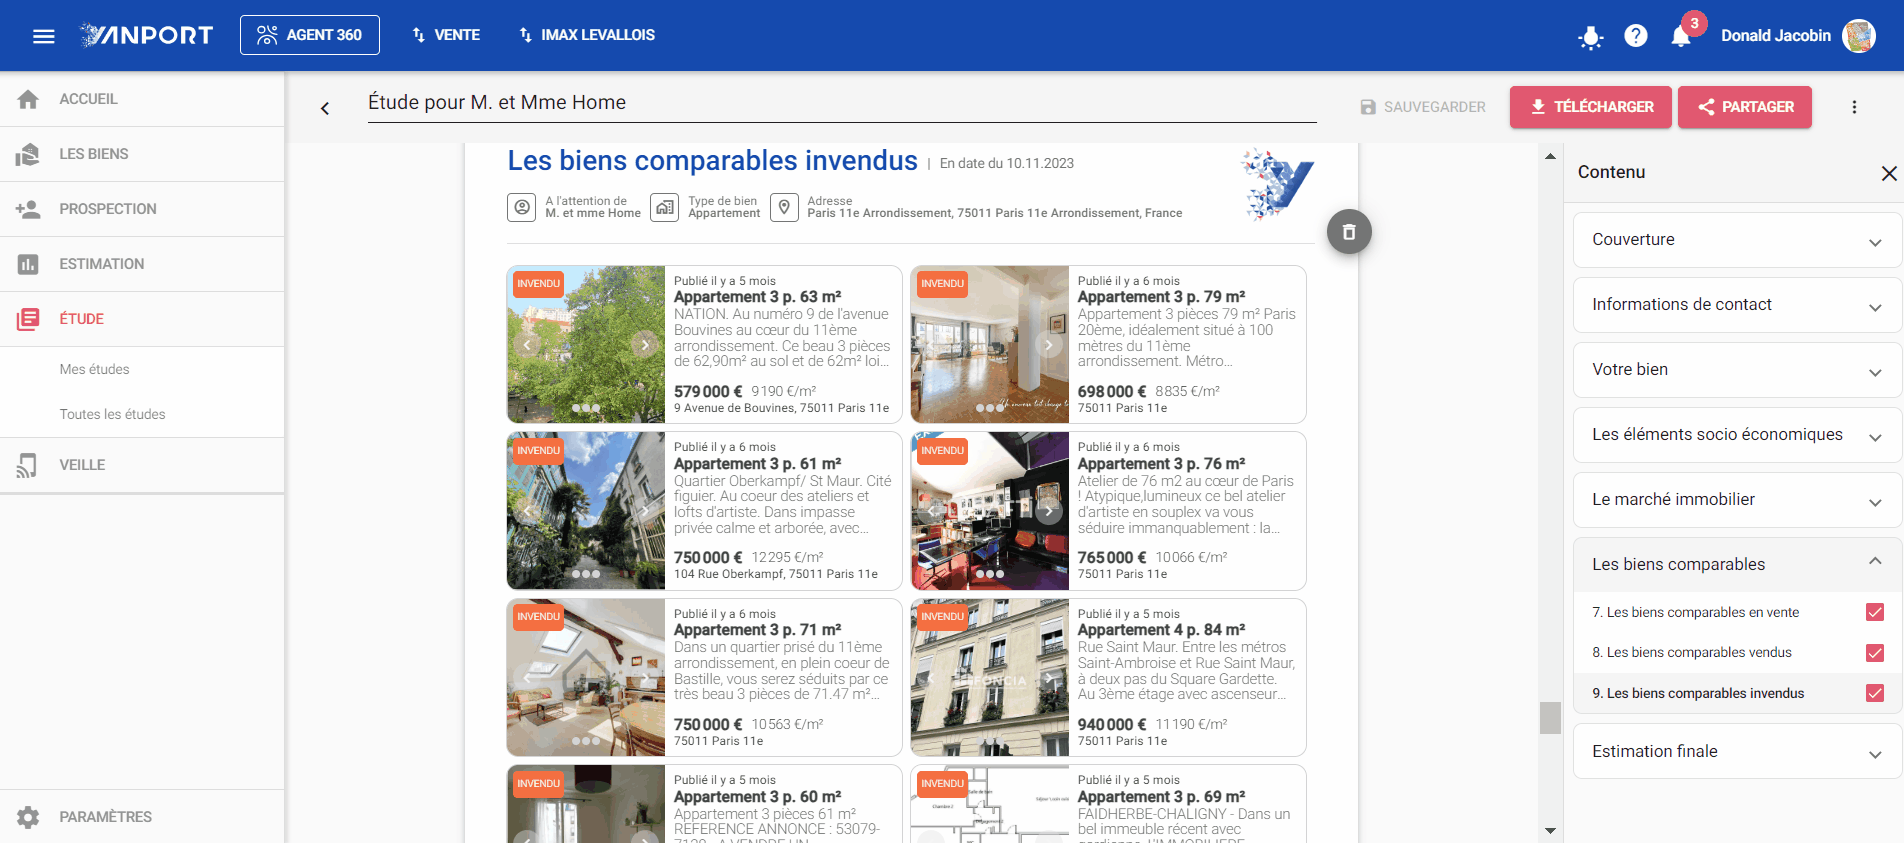Click the document scrollbar thumb

(1550, 718)
